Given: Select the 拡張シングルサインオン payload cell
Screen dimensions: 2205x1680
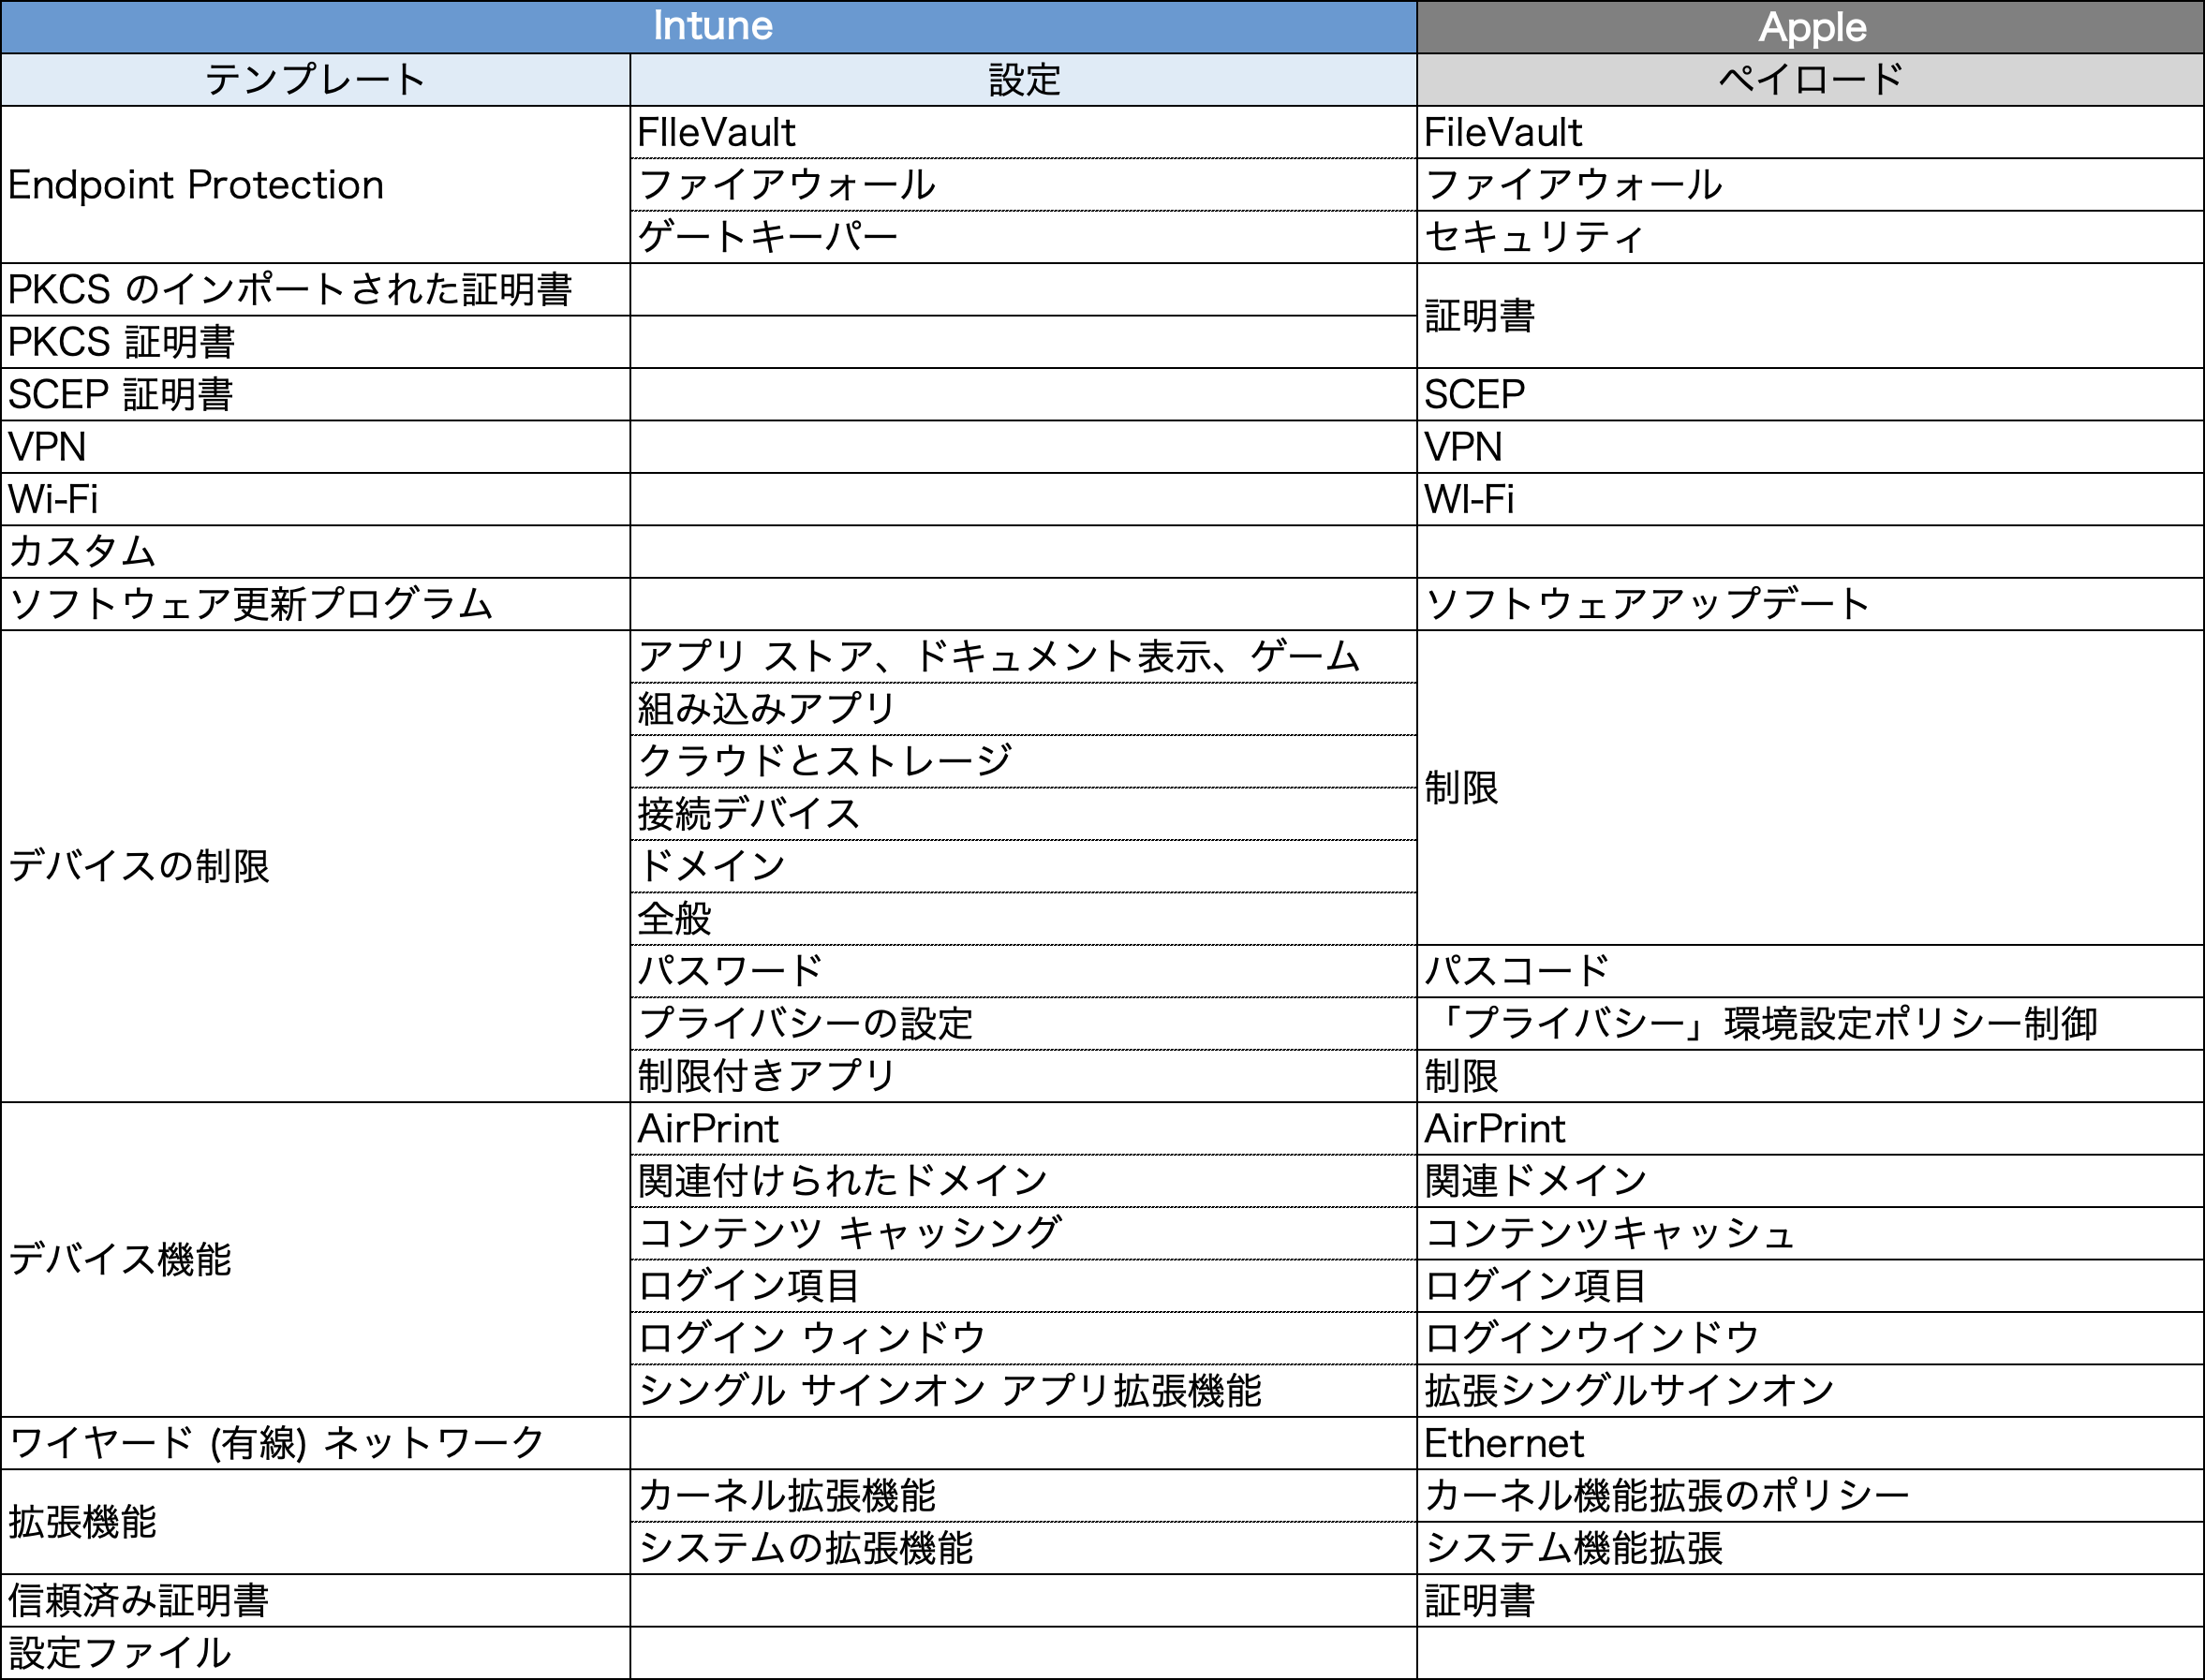Looking at the screenshot, I should [1629, 1390].
